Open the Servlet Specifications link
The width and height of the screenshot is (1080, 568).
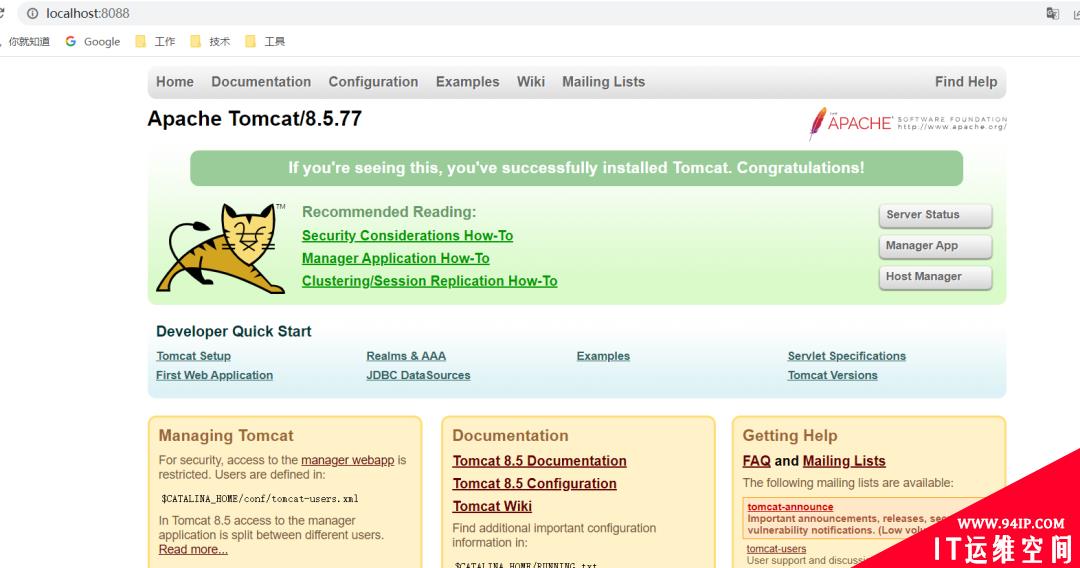pyautogui.click(x=847, y=356)
